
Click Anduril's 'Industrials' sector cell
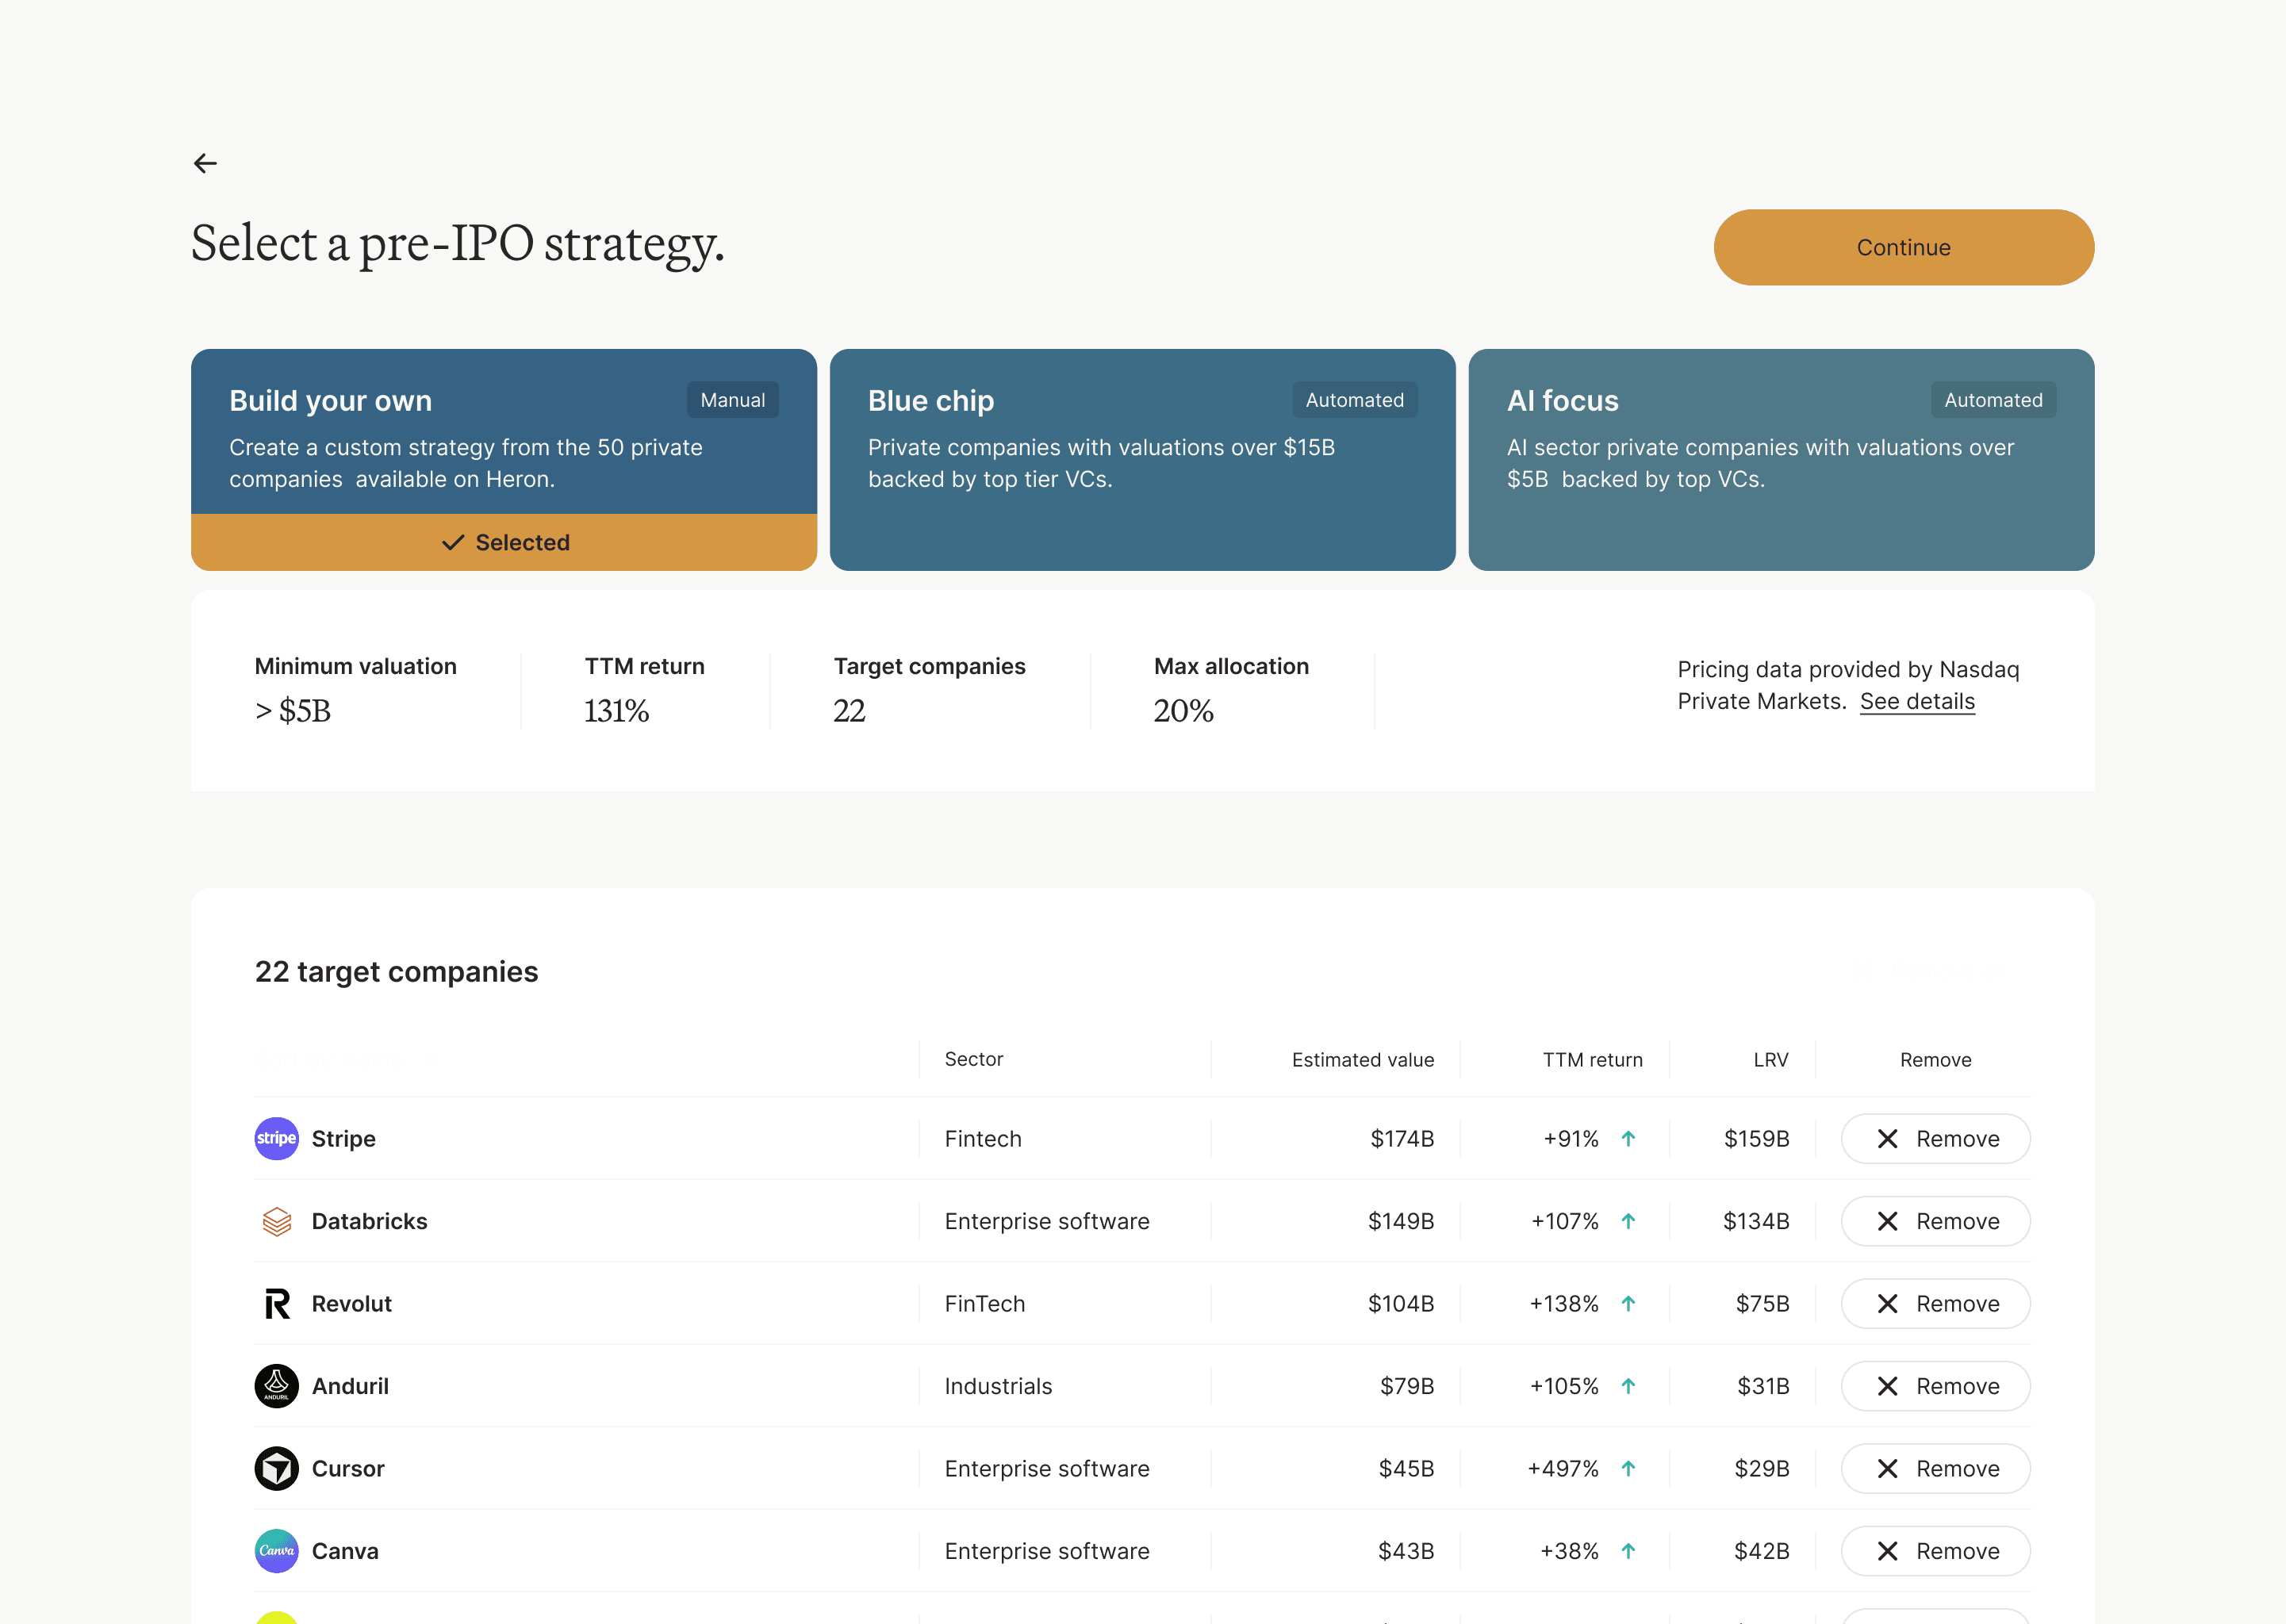(998, 1386)
